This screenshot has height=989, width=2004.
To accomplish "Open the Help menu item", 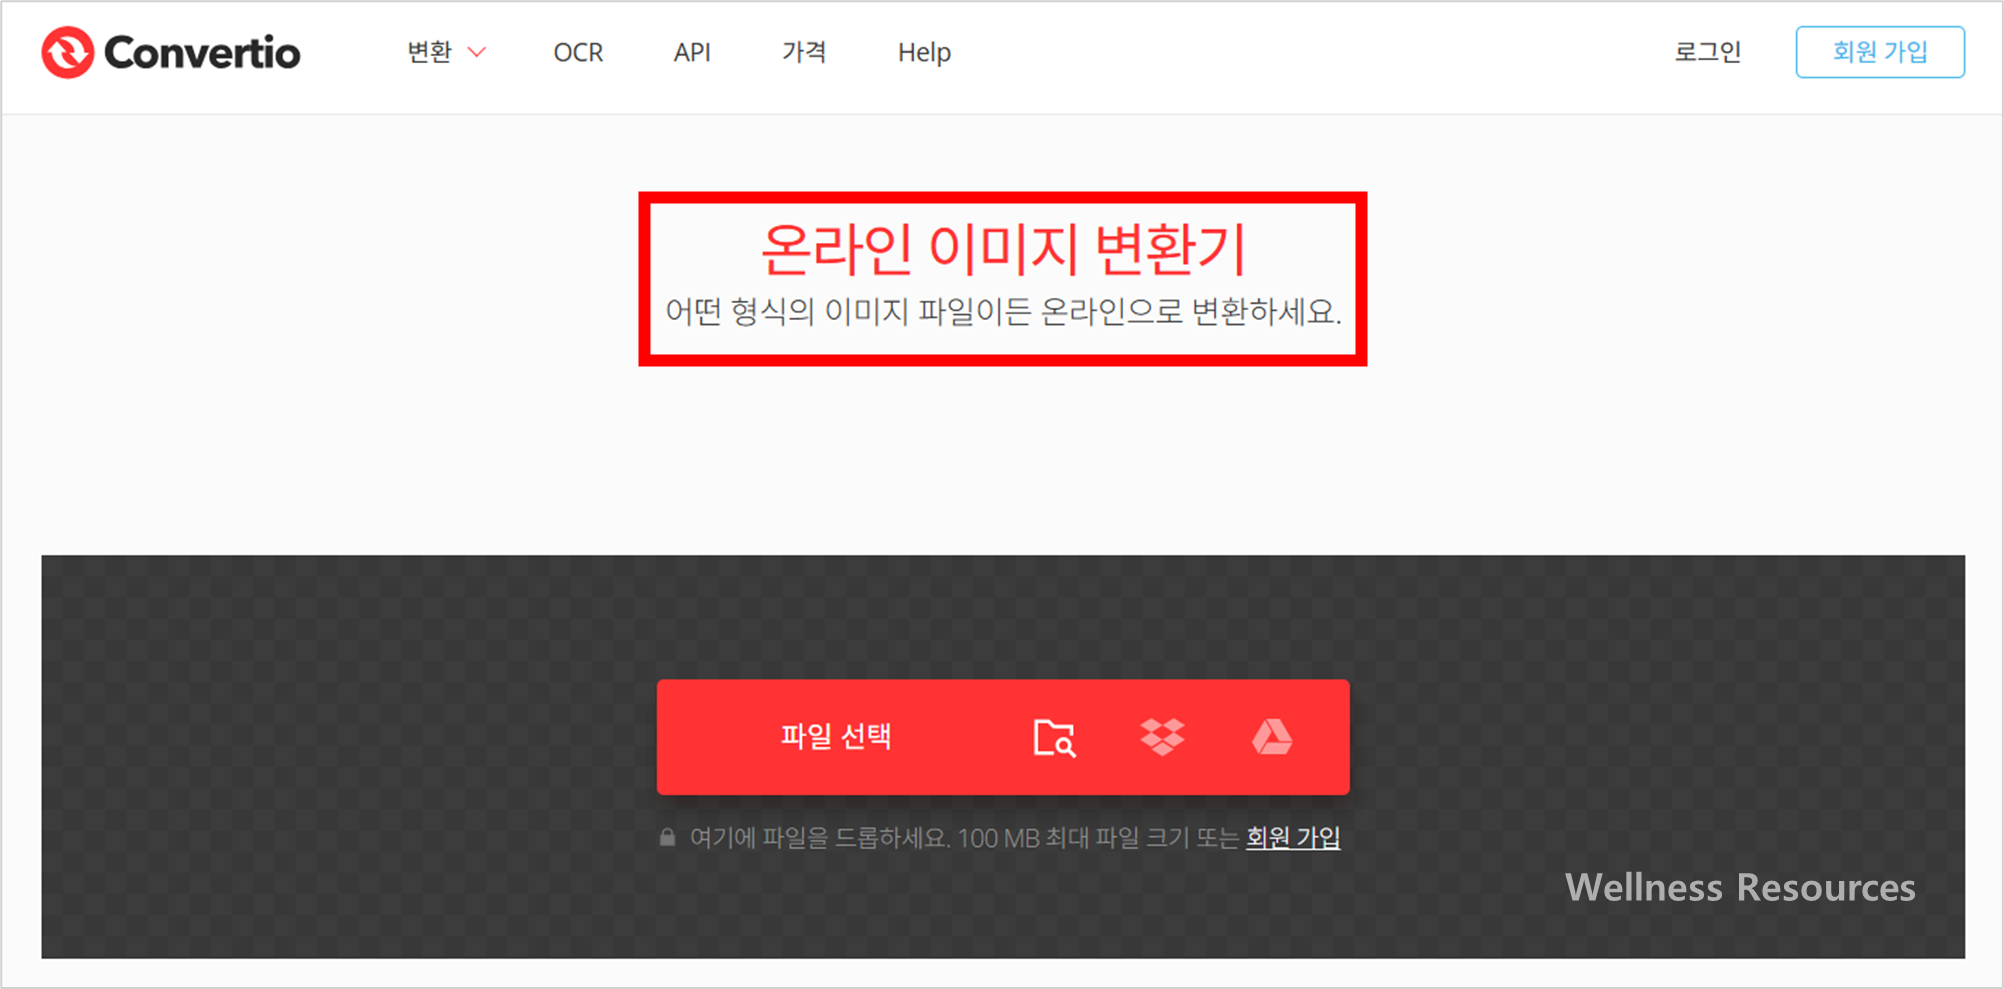I will [924, 52].
